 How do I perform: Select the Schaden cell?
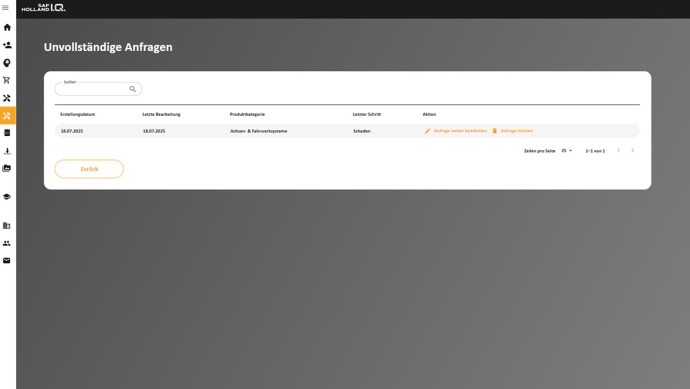click(x=362, y=131)
